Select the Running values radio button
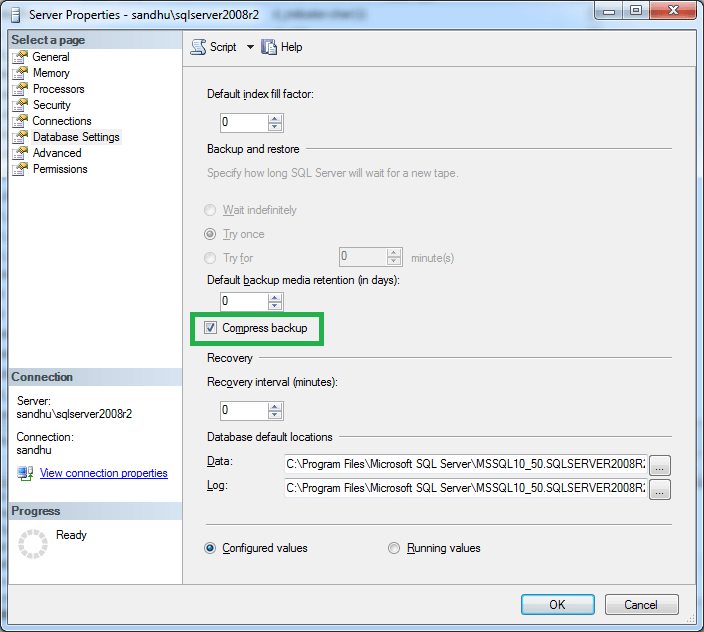Image resolution: width=704 pixels, height=632 pixels. tap(394, 548)
